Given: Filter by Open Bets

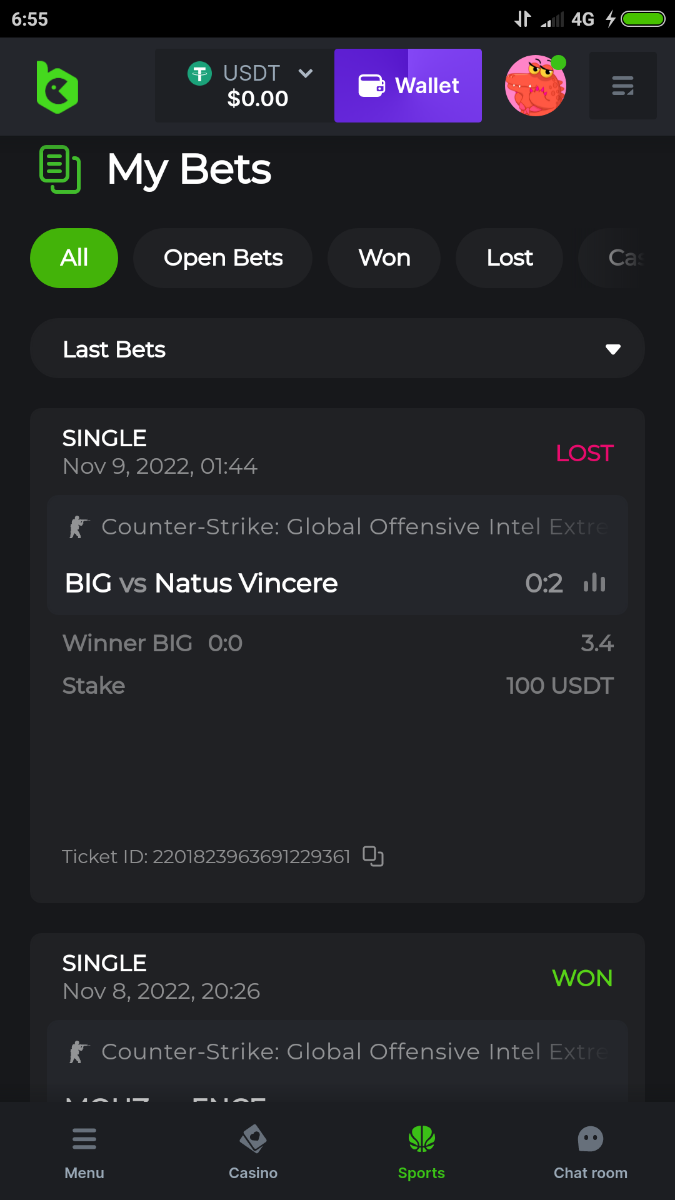Looking at the screenshot, I should point(223,258).
